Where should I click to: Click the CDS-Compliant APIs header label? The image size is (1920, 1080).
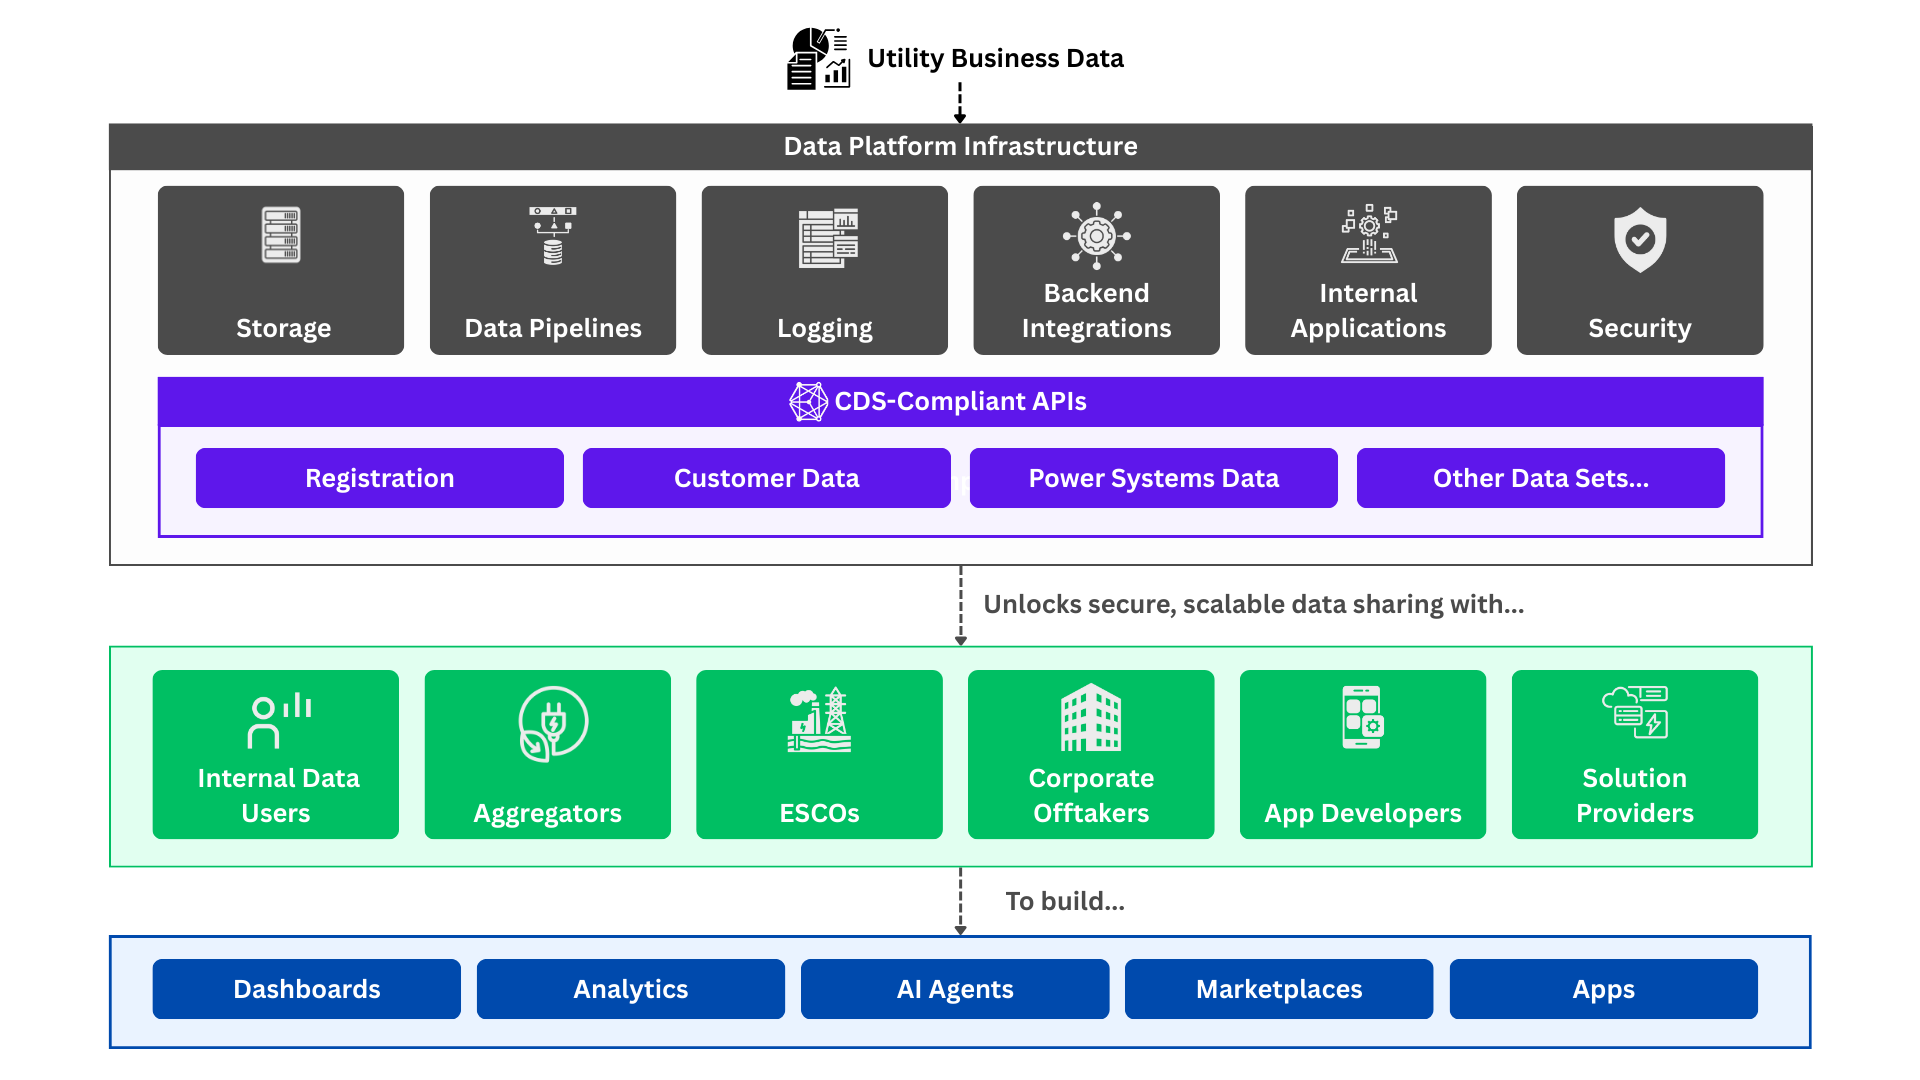coord(960,402)
